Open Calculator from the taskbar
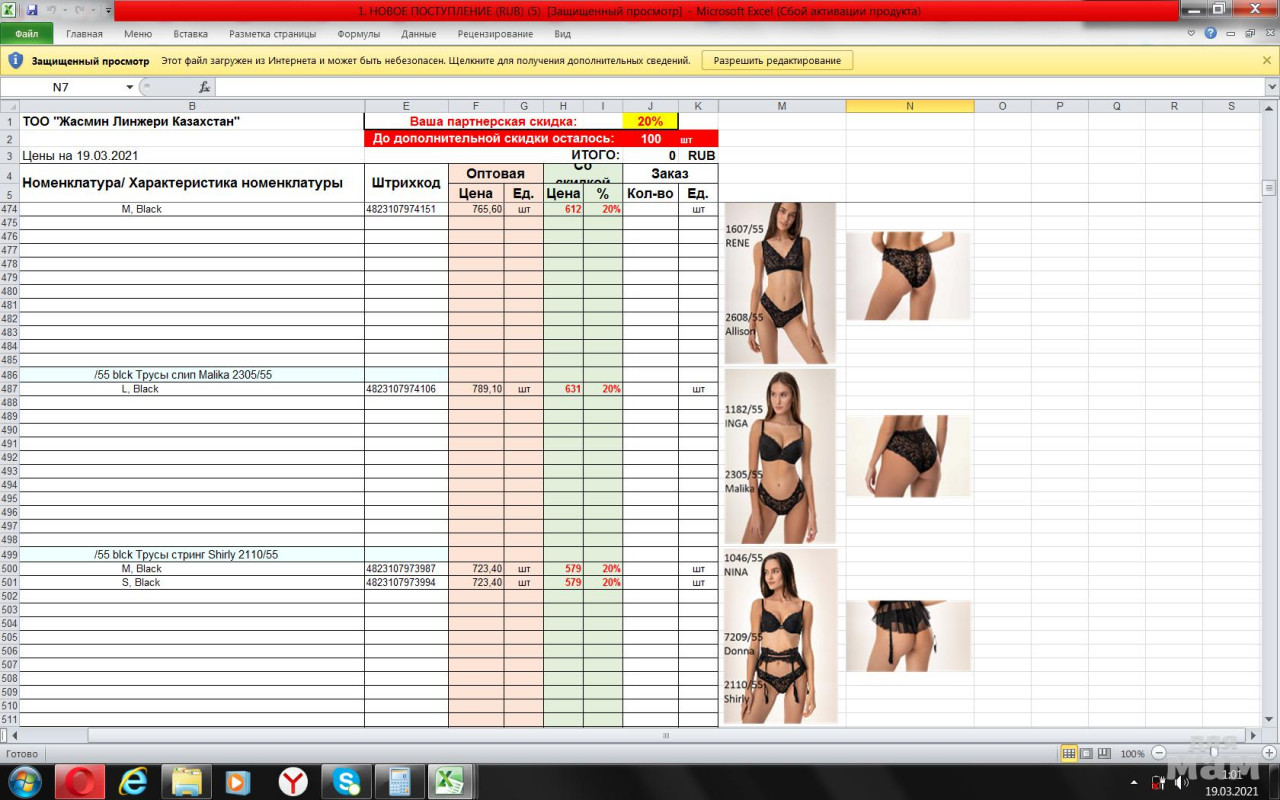This screenshot has width=1280, height=800. tap(400, 781)
